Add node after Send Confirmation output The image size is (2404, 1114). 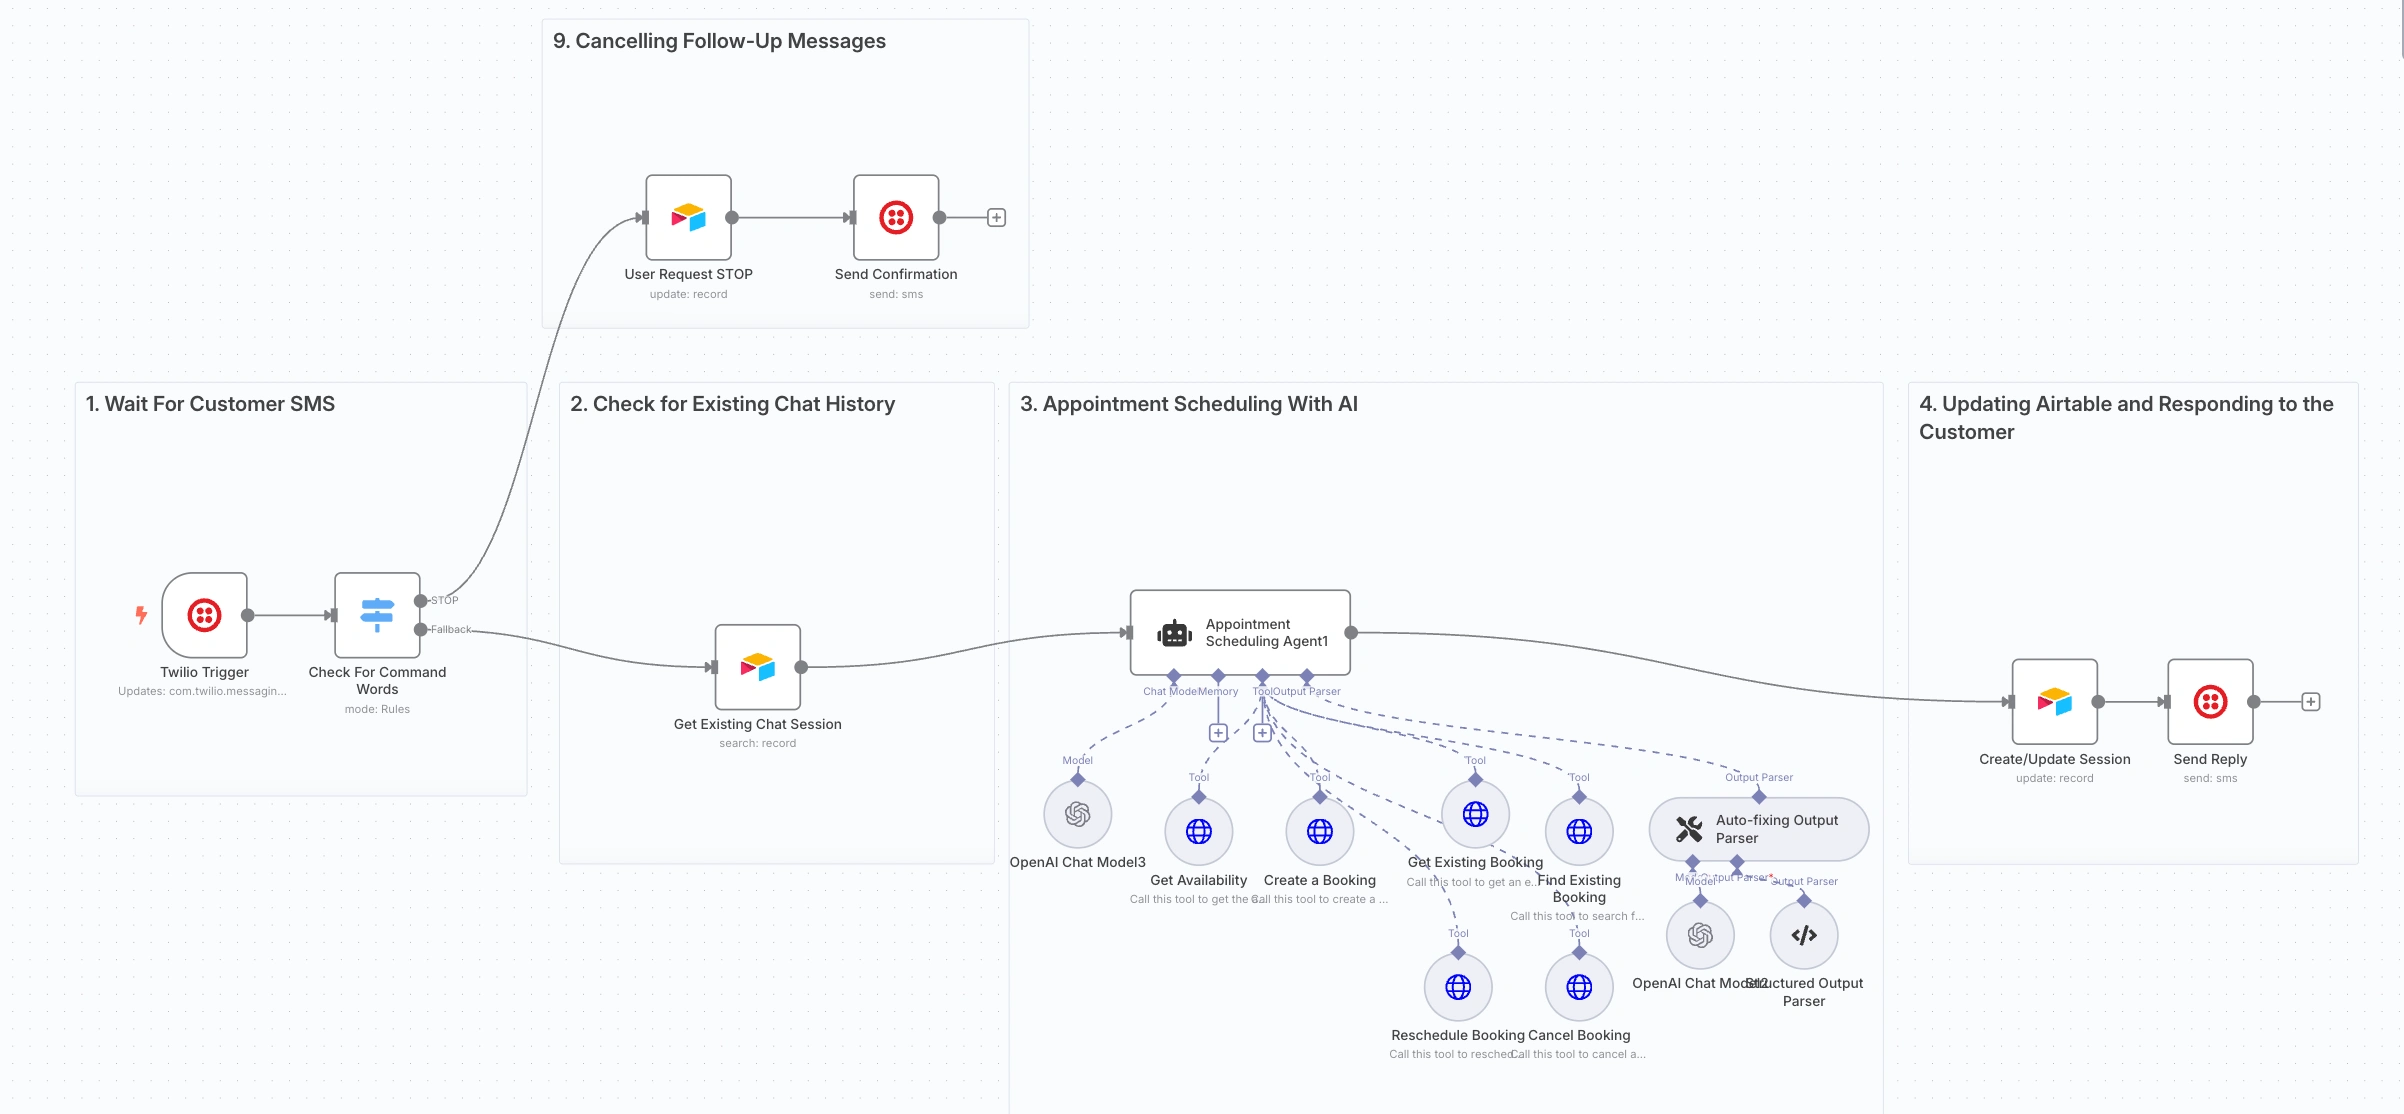[996, 218]
